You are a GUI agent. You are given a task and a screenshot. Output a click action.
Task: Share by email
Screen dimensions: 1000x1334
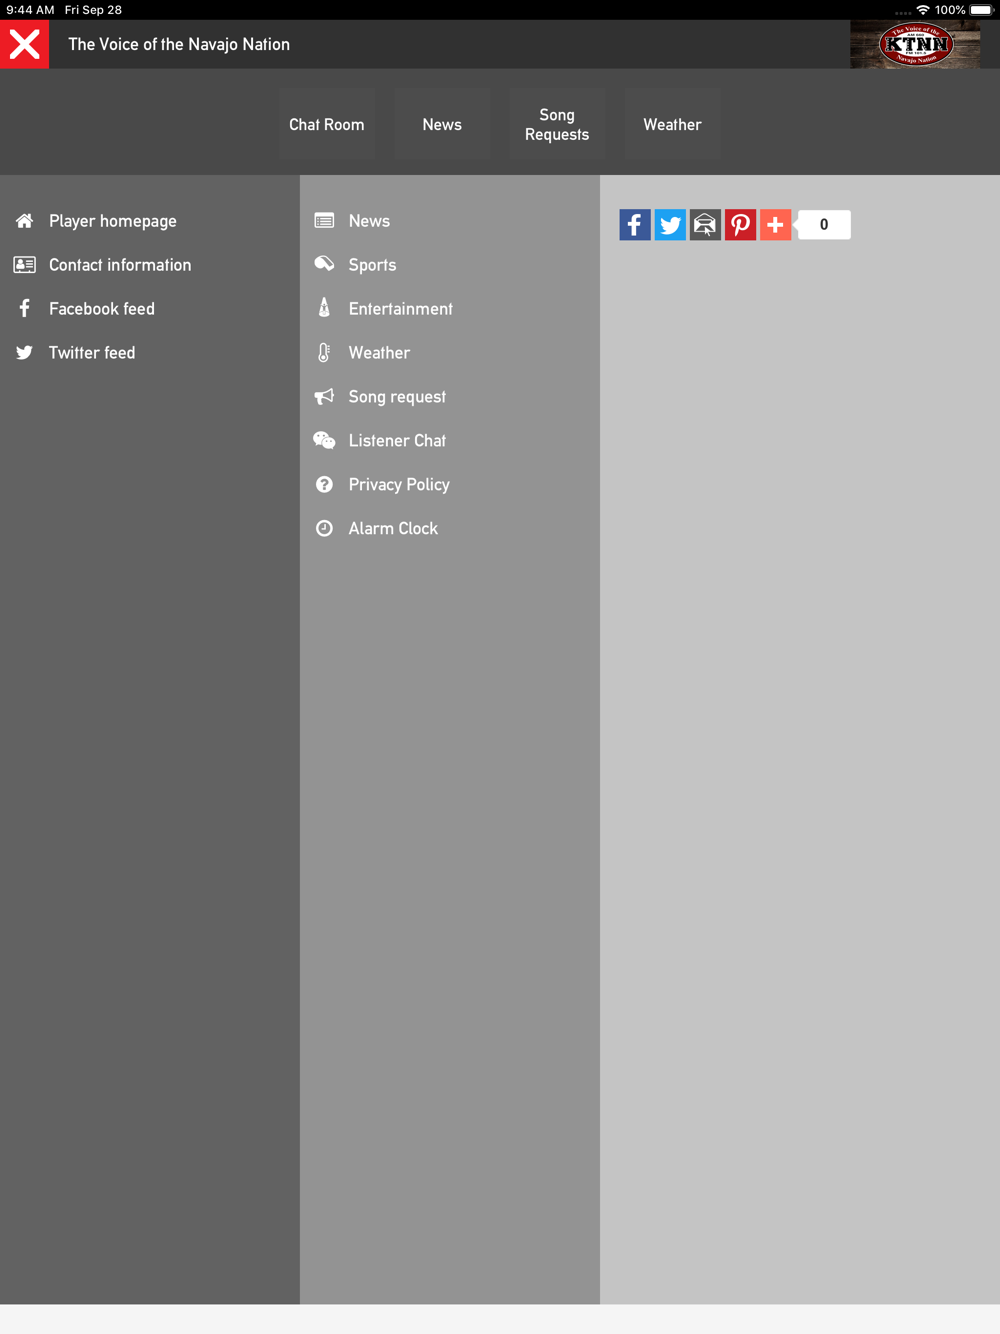[x=705, y=224]
